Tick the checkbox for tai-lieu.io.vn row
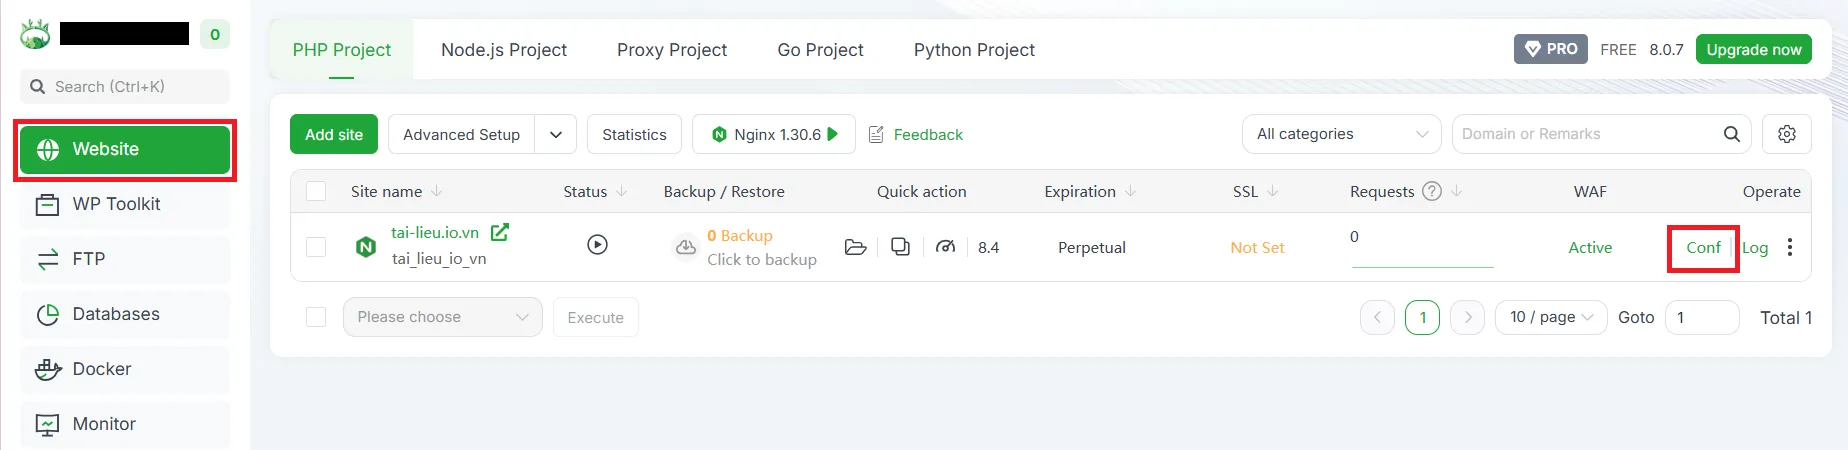Viewport: 1848px width, 450px height. [x=316, y=247]
